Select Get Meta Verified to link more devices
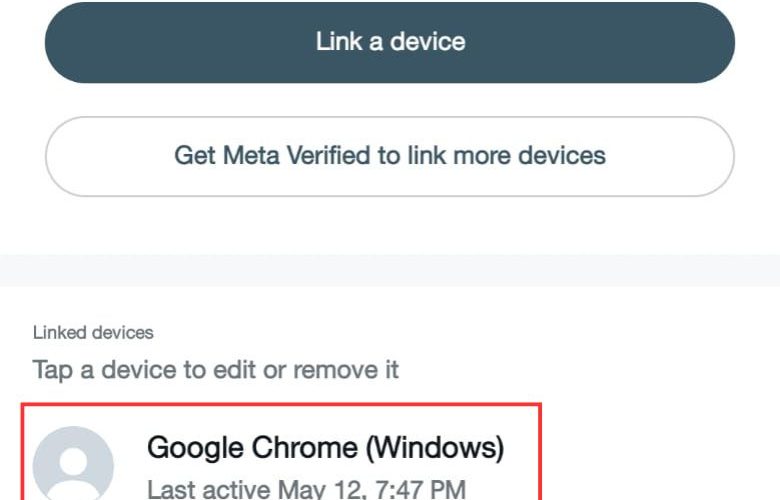This screenshot has width=780, height=500. 390,156
